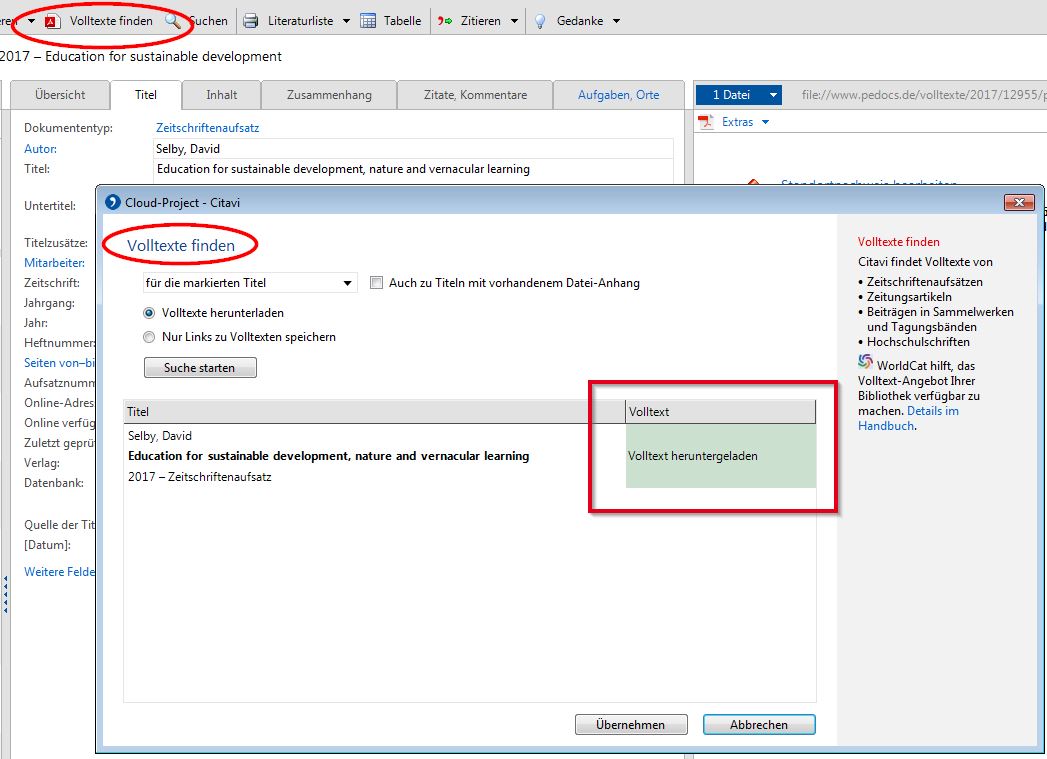Open the Zusammenhang tab
The width and height of the screenshot is (1047, 759).
click(x=329, y=95)
